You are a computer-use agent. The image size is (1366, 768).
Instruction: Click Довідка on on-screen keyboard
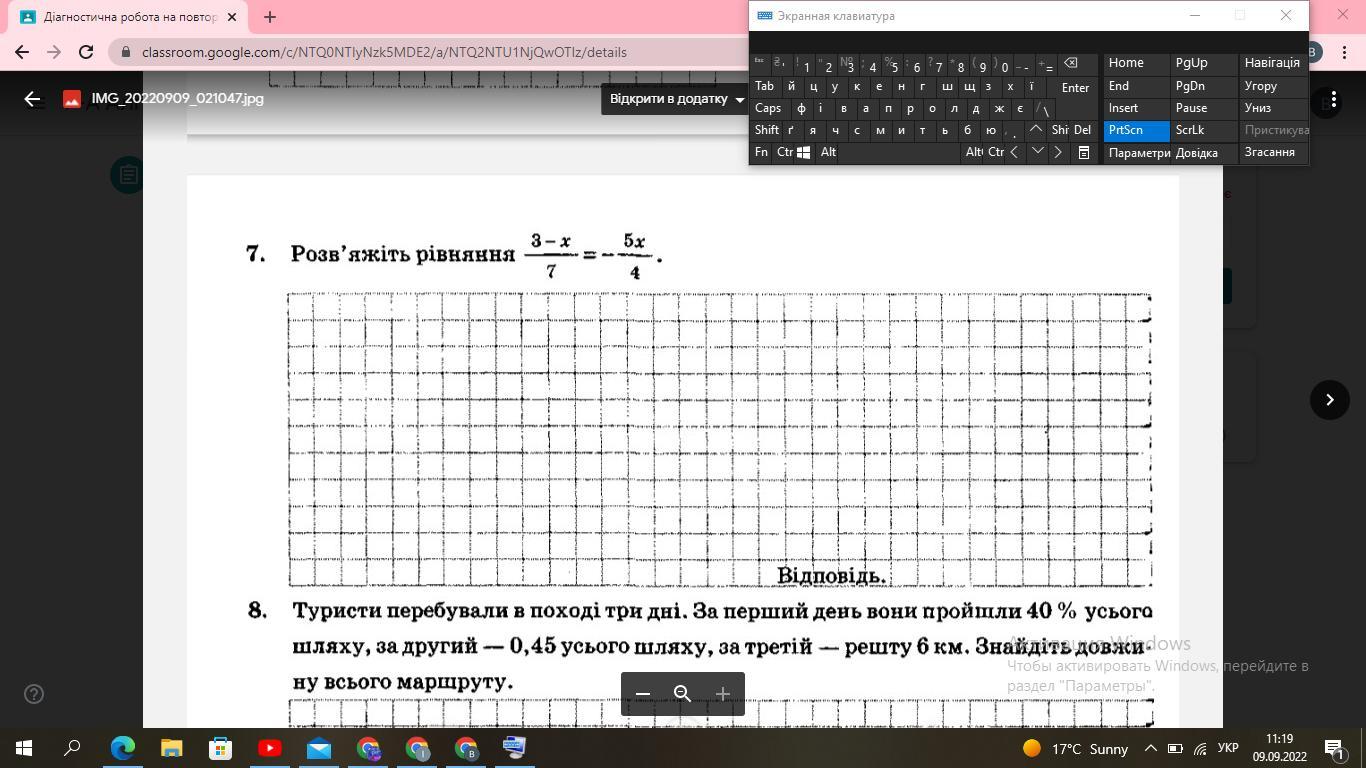click(x=1204, y=153)
